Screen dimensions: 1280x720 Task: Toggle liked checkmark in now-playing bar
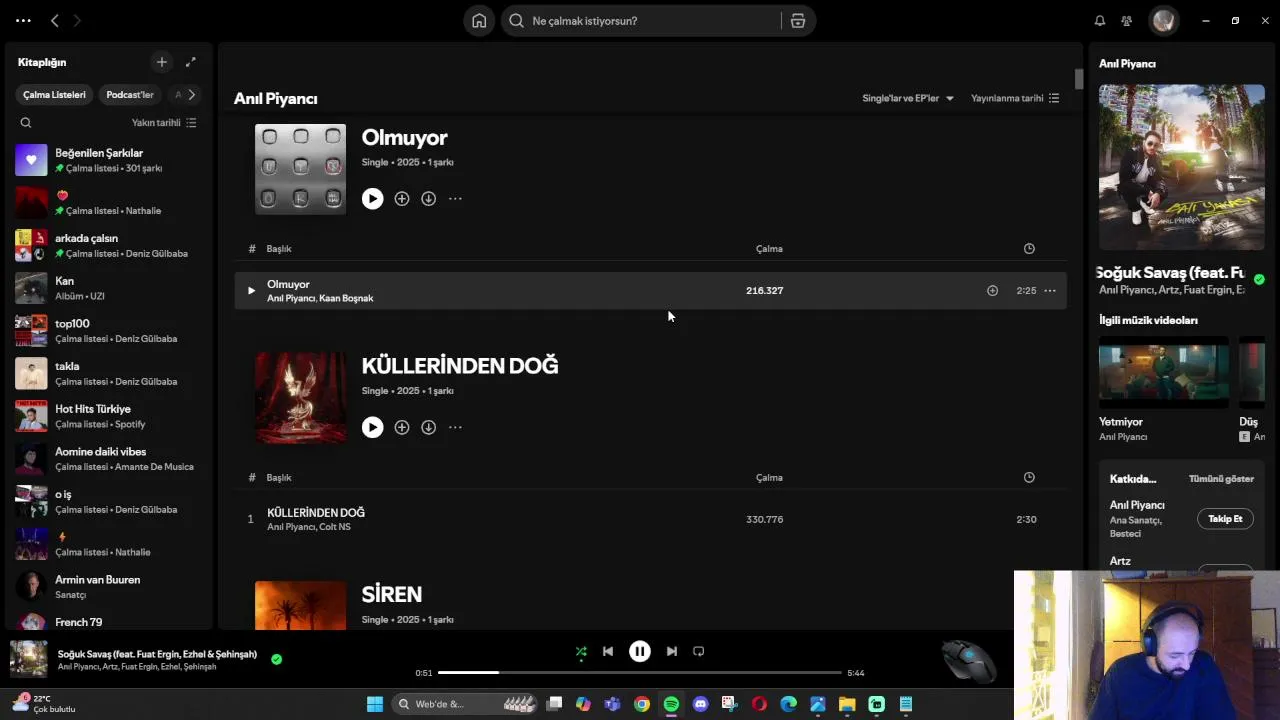pos(276,659)
